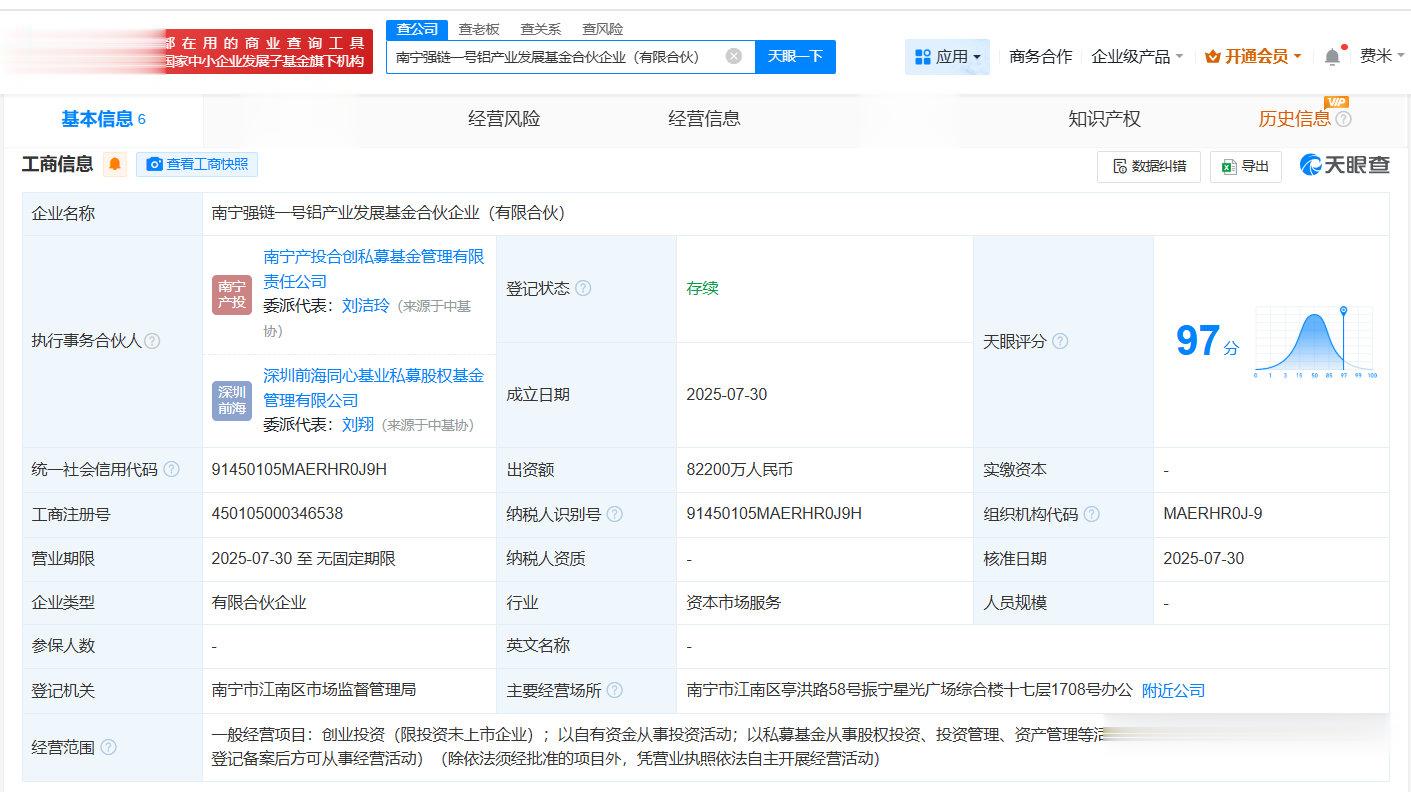
Task: Click the 天眼一下 search button
Action: 795,56
